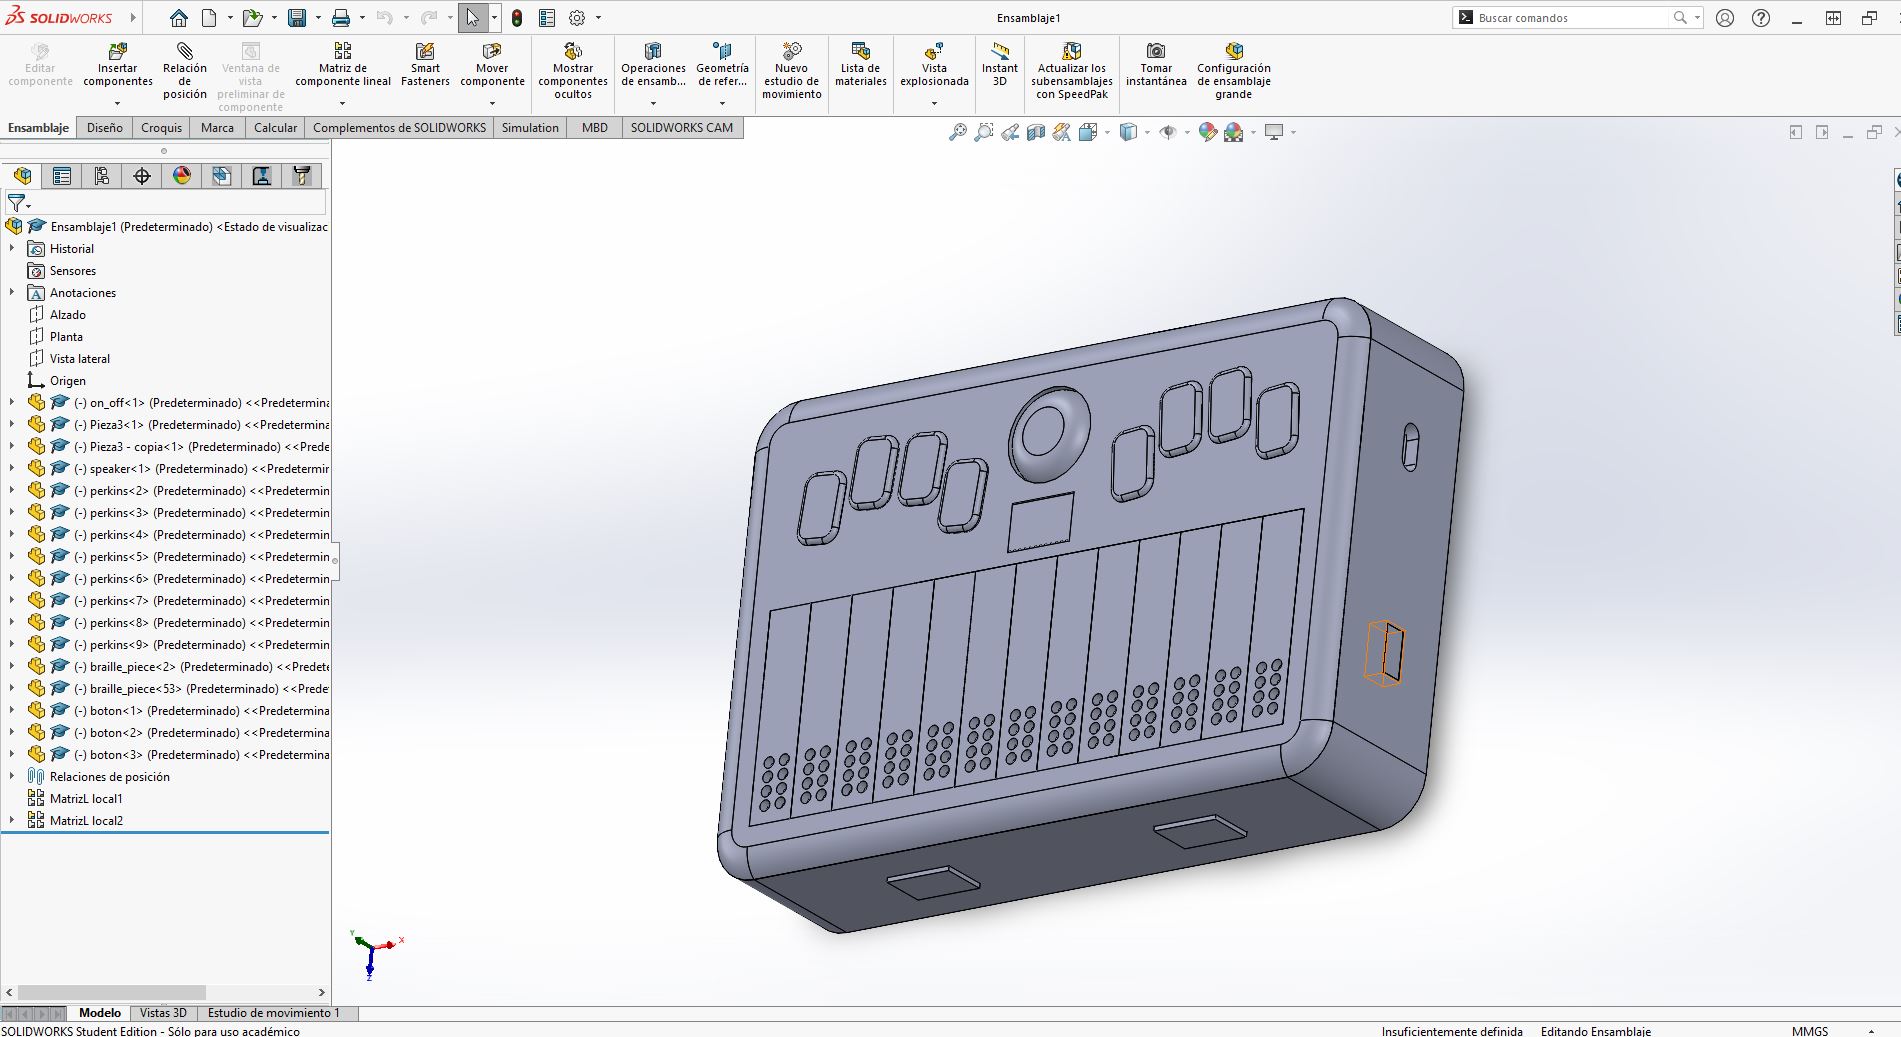Image resolution: width=1901 pixels, height=1037 pixels.
Task: Open the Calcular ribbon tab
Action: pyautogui.click(x=275, y=127)
